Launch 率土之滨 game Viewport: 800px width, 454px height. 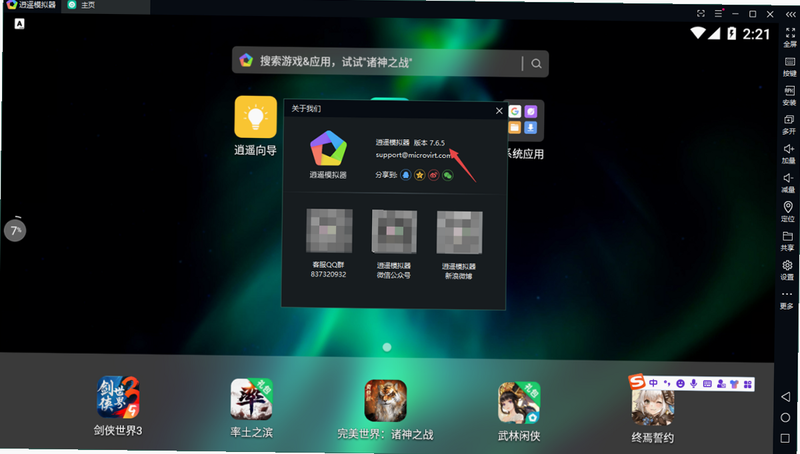coord(252,399)
